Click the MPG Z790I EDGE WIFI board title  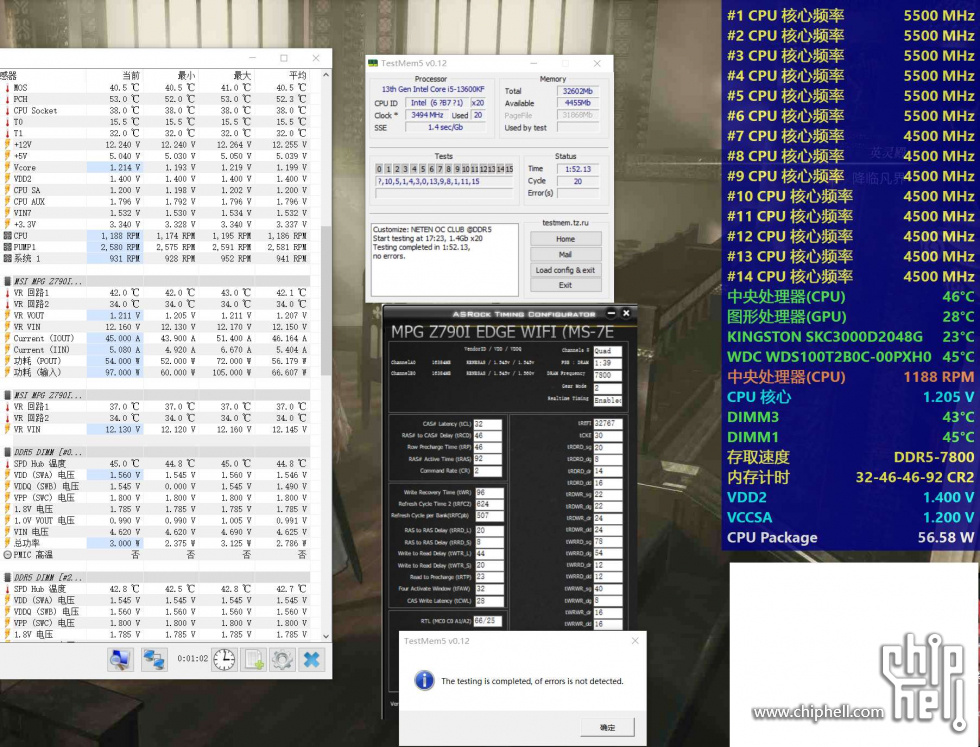click(x=502, y=332)
